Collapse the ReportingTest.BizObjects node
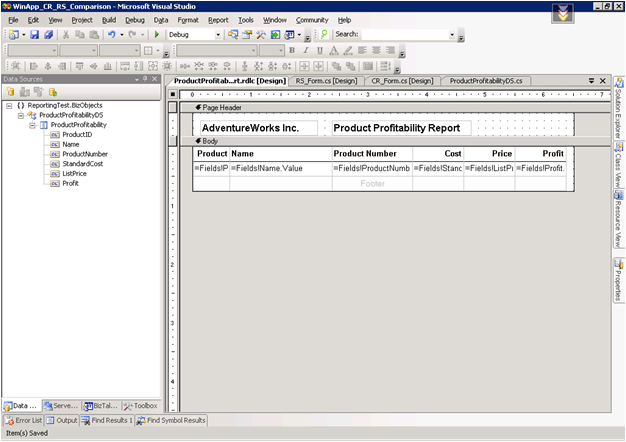626x442 pixels. [x=9, y=106]
